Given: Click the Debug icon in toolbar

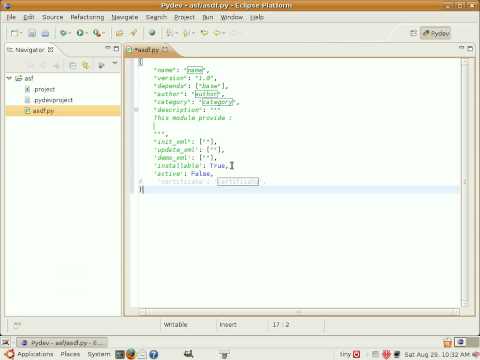Looking at the screenshot, I should [63, 33].
